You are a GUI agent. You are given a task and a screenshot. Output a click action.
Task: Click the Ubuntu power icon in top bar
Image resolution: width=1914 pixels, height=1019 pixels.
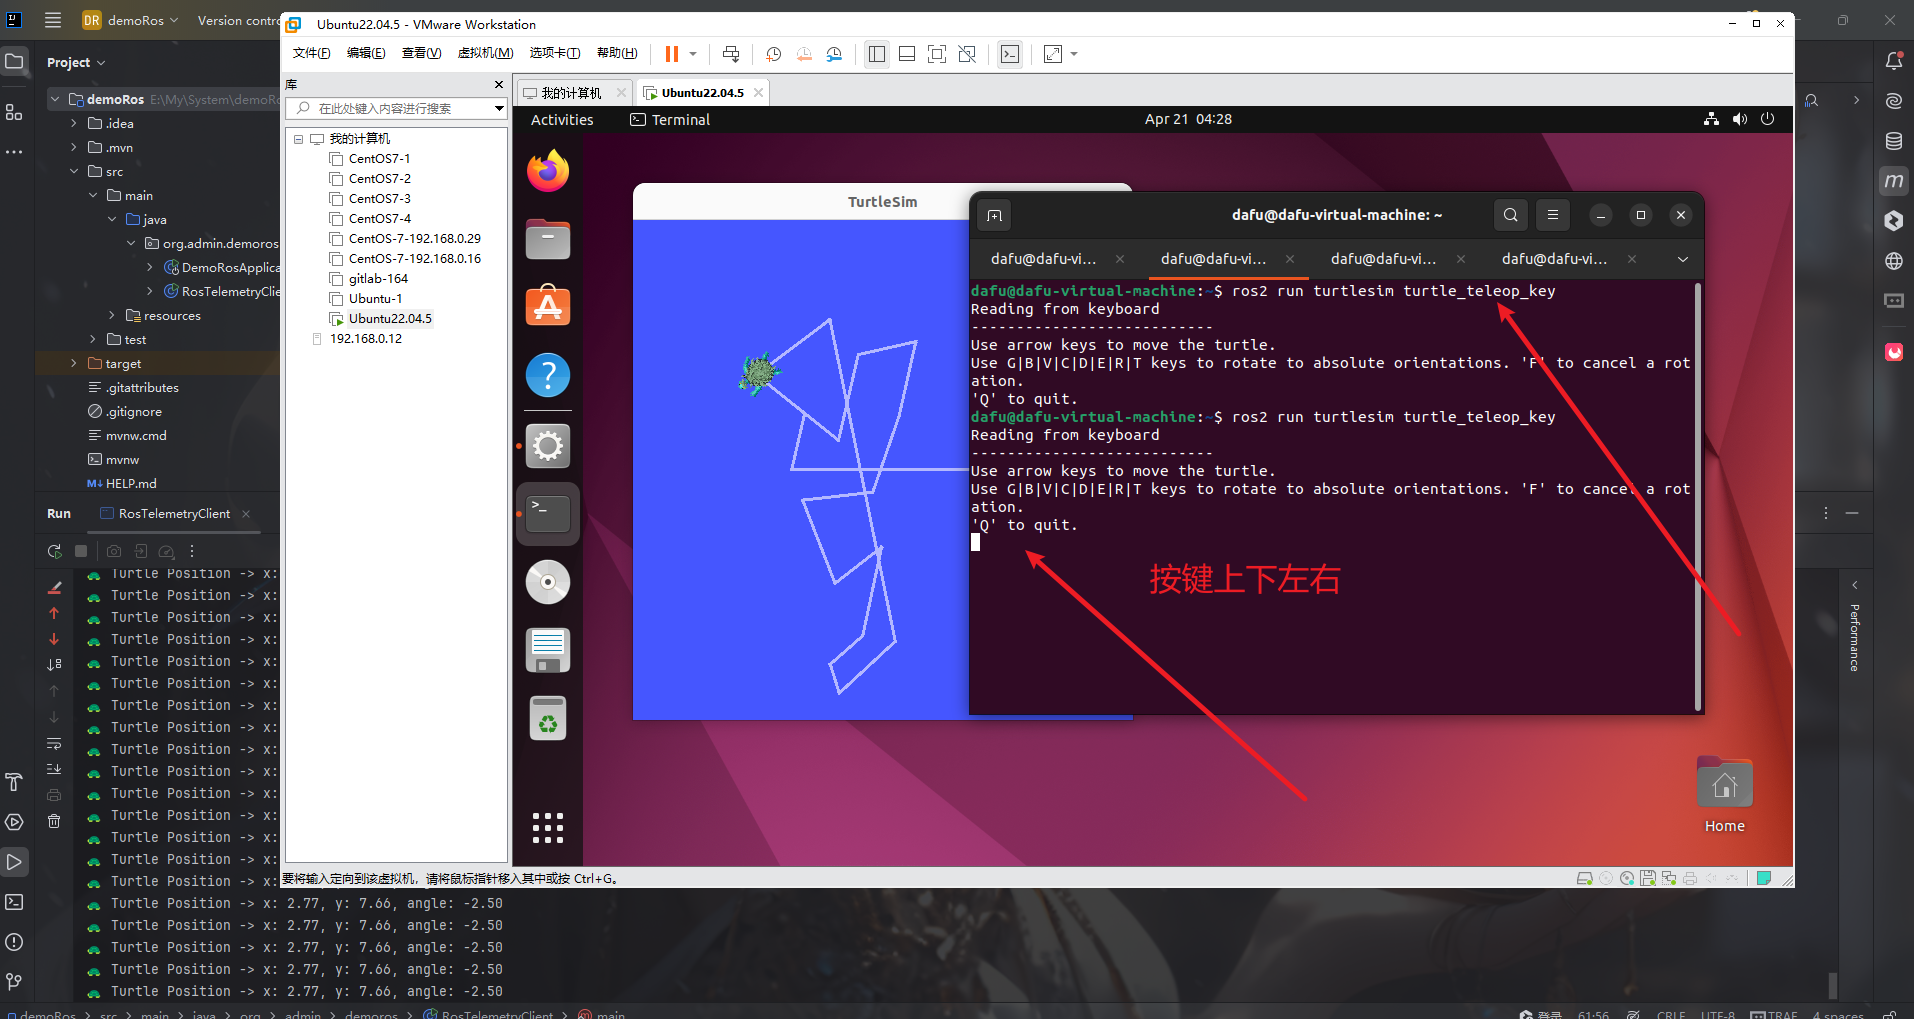[x=1768, y=119]
